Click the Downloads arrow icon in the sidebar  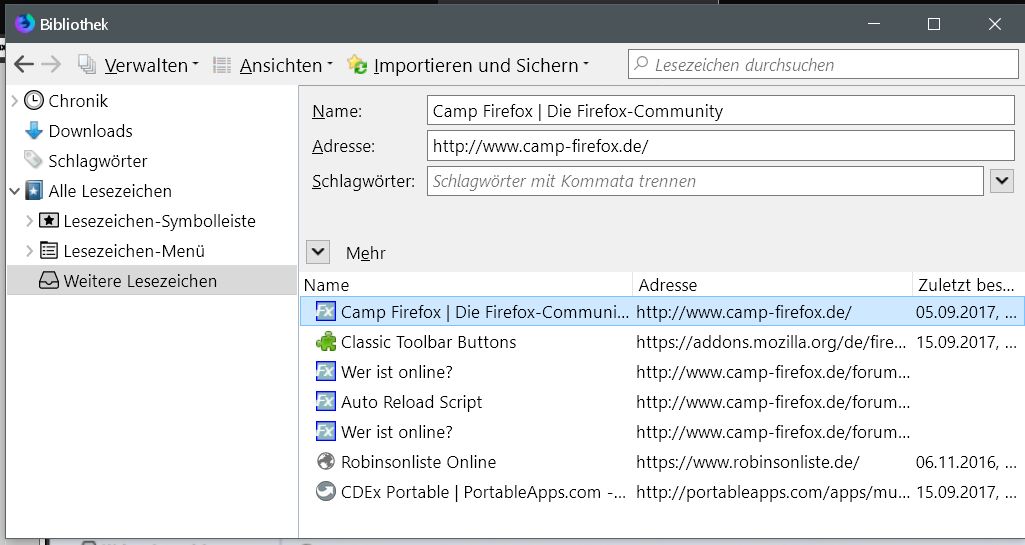coord(34,131)
